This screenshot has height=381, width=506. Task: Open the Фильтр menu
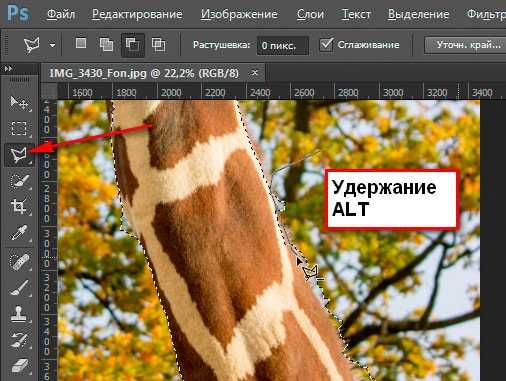[486, 14]
